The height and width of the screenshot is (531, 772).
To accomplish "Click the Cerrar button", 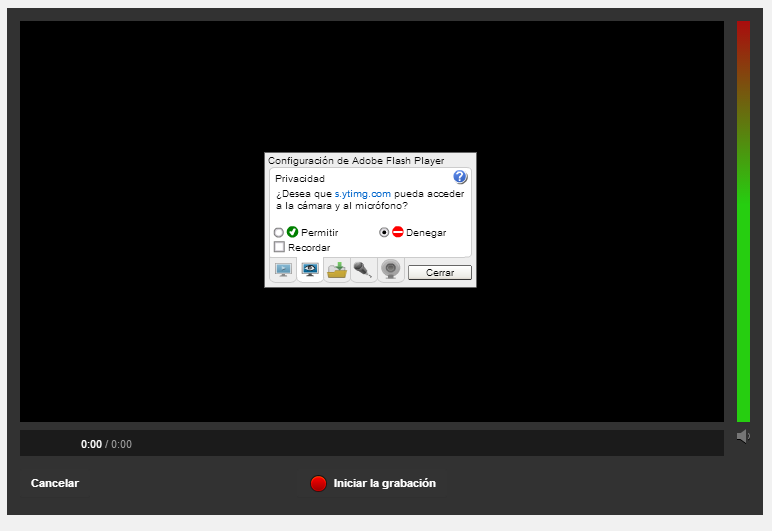I will pos(440,273).
